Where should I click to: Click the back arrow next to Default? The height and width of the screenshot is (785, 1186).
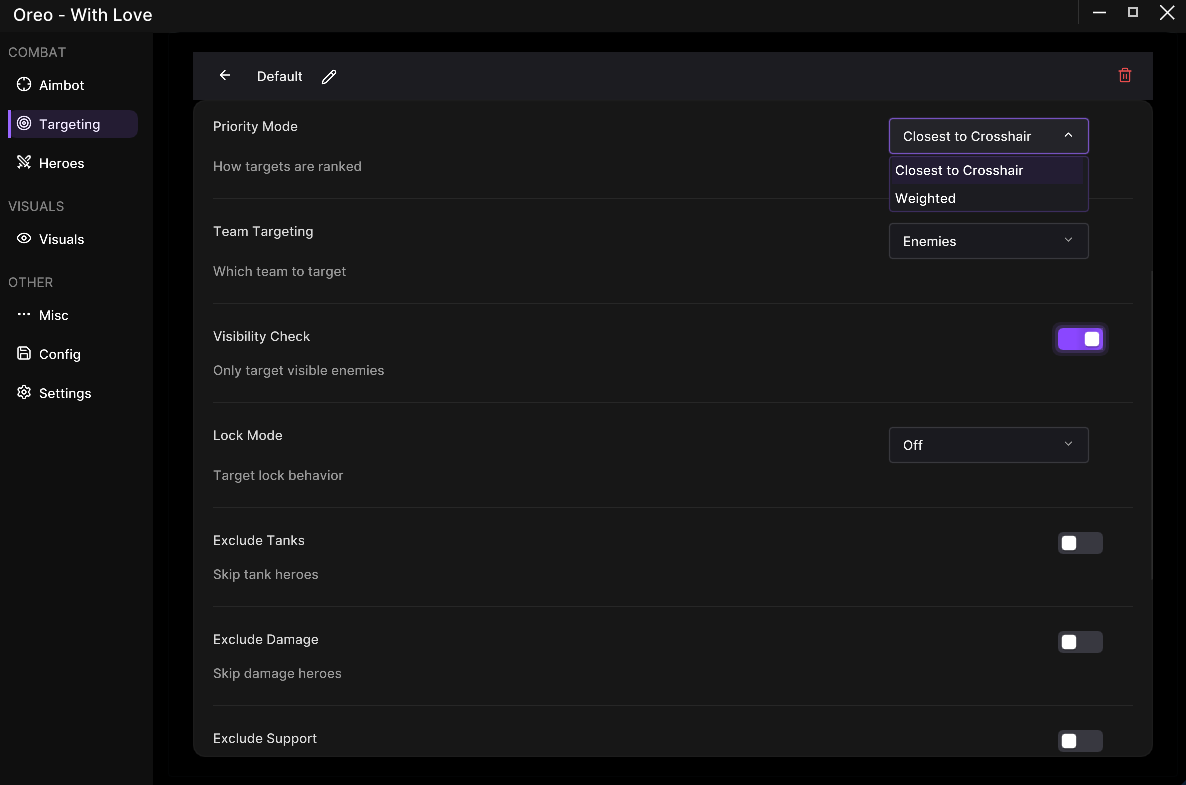[x=225, y=76]
